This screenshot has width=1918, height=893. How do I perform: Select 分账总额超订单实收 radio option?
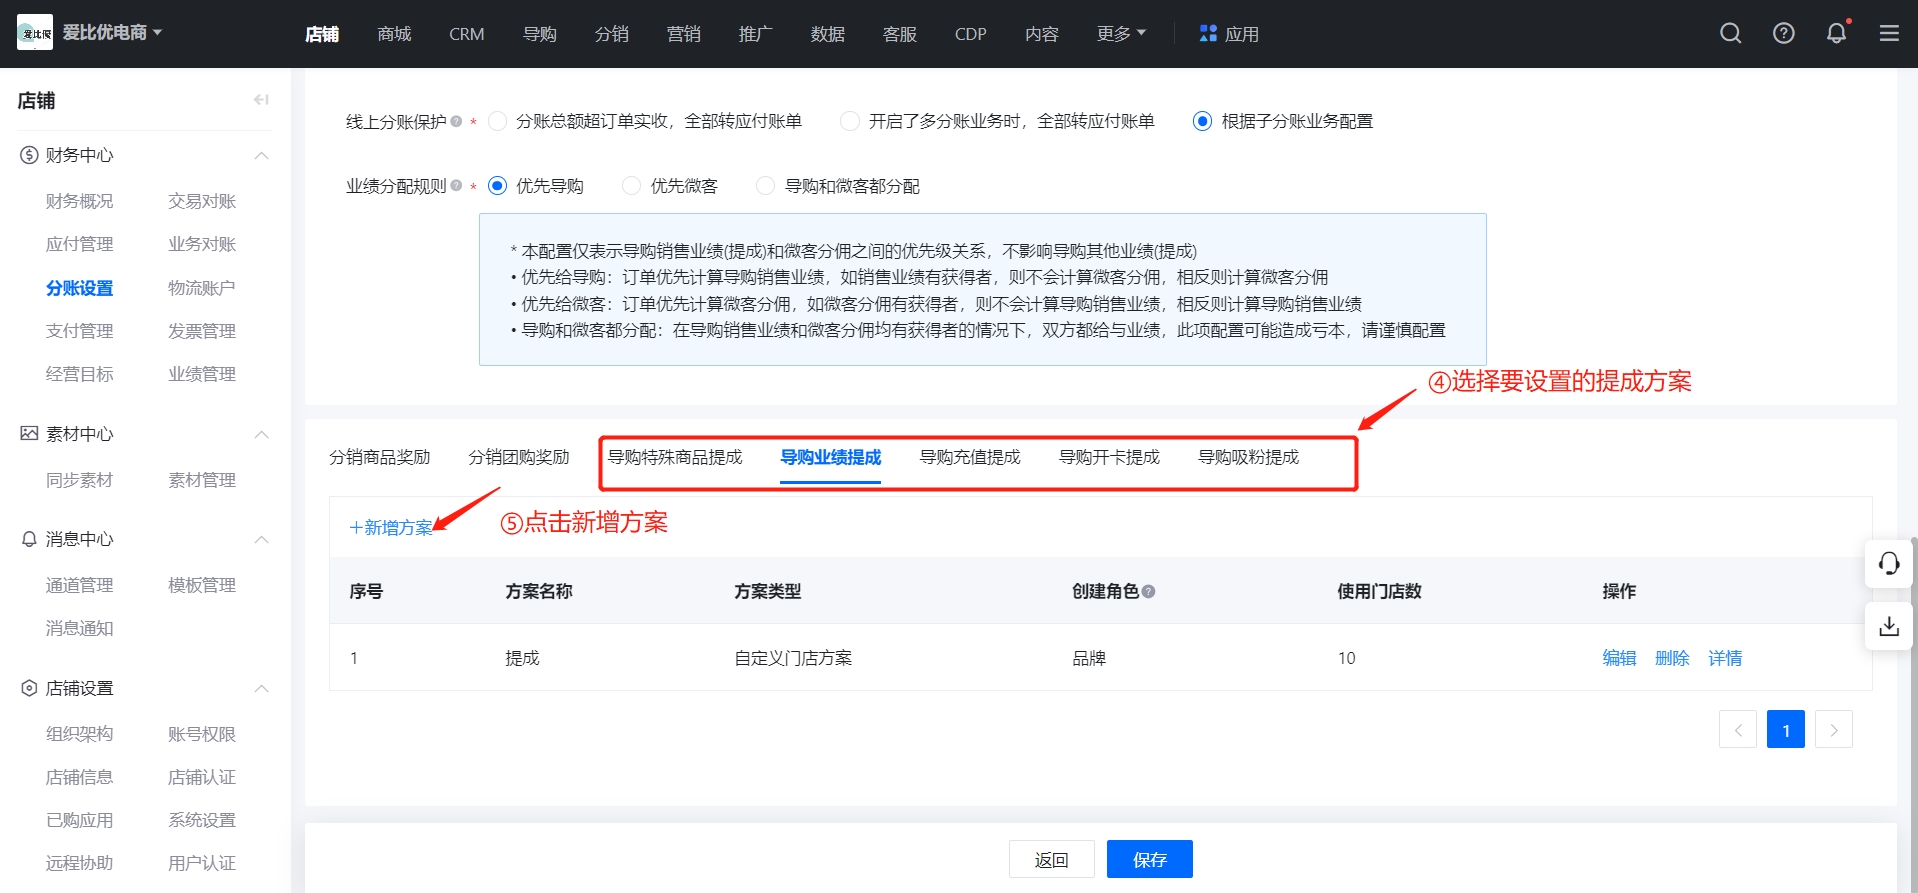pos(498,121)
